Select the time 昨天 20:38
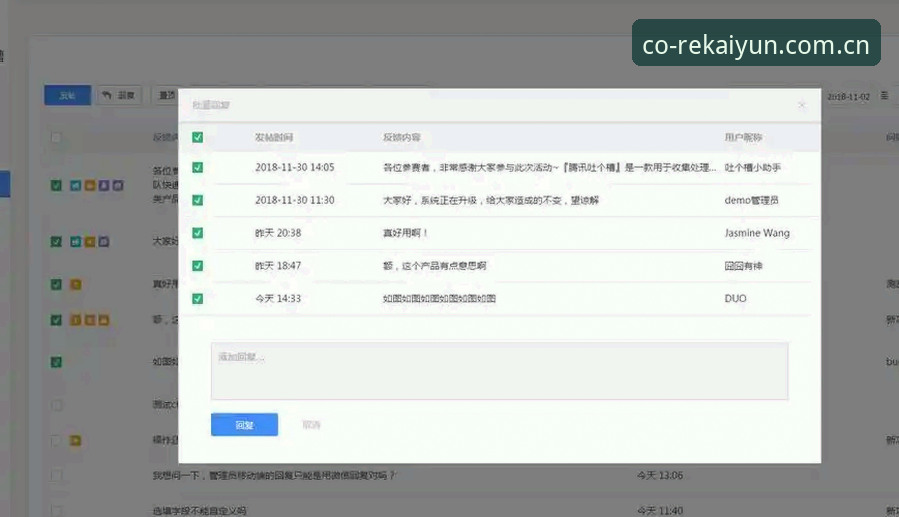Image resolution: width=899 pixels, height=517 pixels. pos(278,233)
